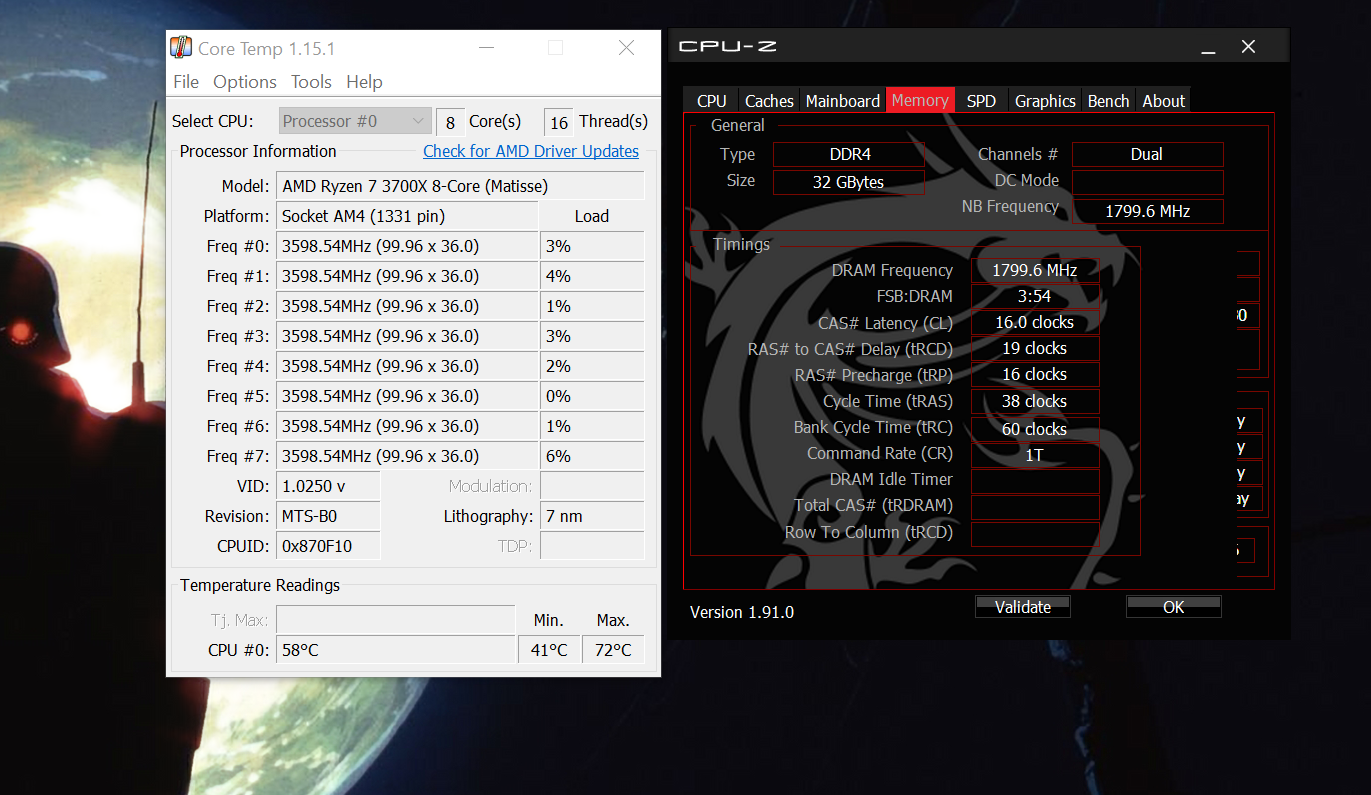
Task: Minimize the Core Temp window
Action: point(486,48)
